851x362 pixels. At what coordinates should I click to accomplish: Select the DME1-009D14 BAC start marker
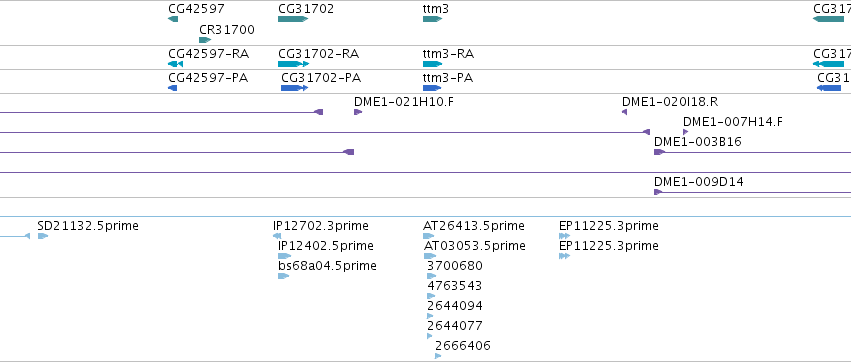pos(658,192)
